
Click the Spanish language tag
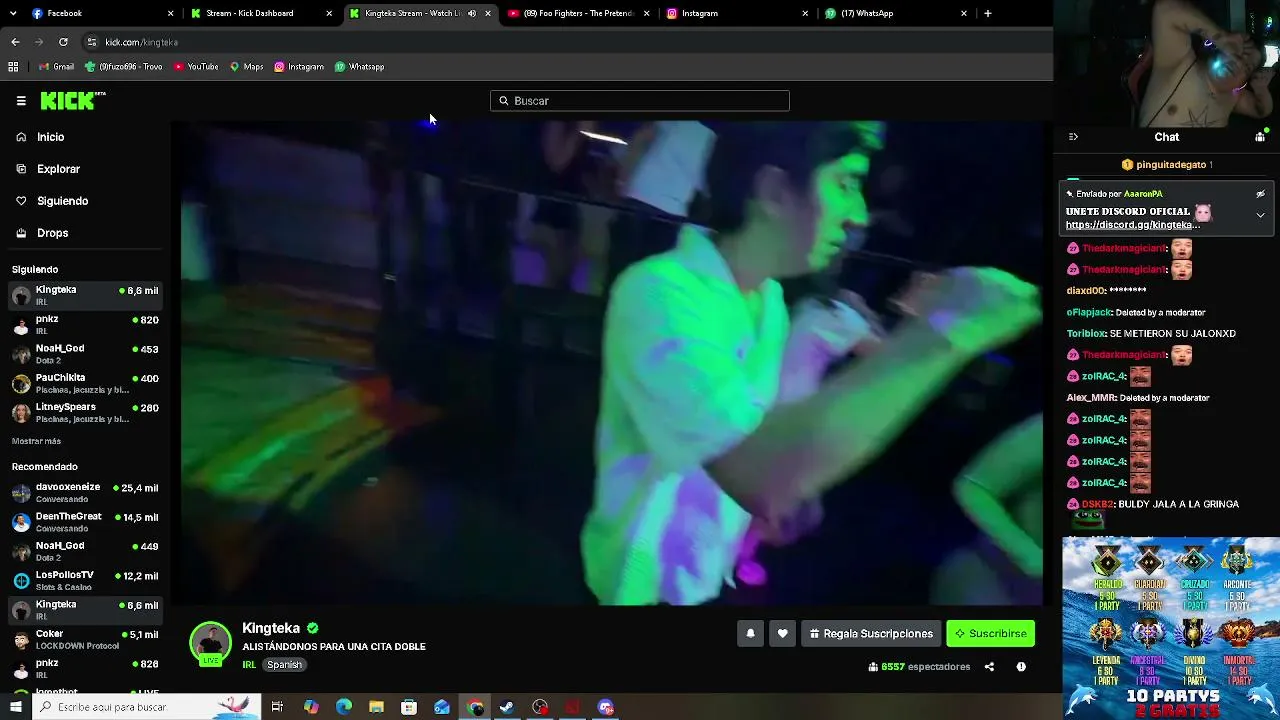click(284, 665)
